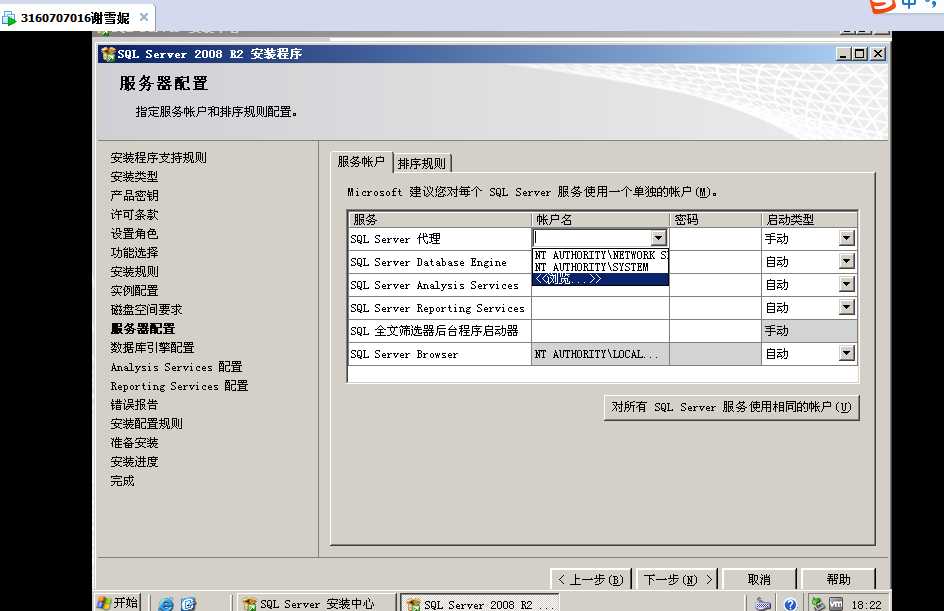Select the 3160707016谢雪妮 tab
The width and height of the screenshot is (944, 611).
[x=75, y=17]
